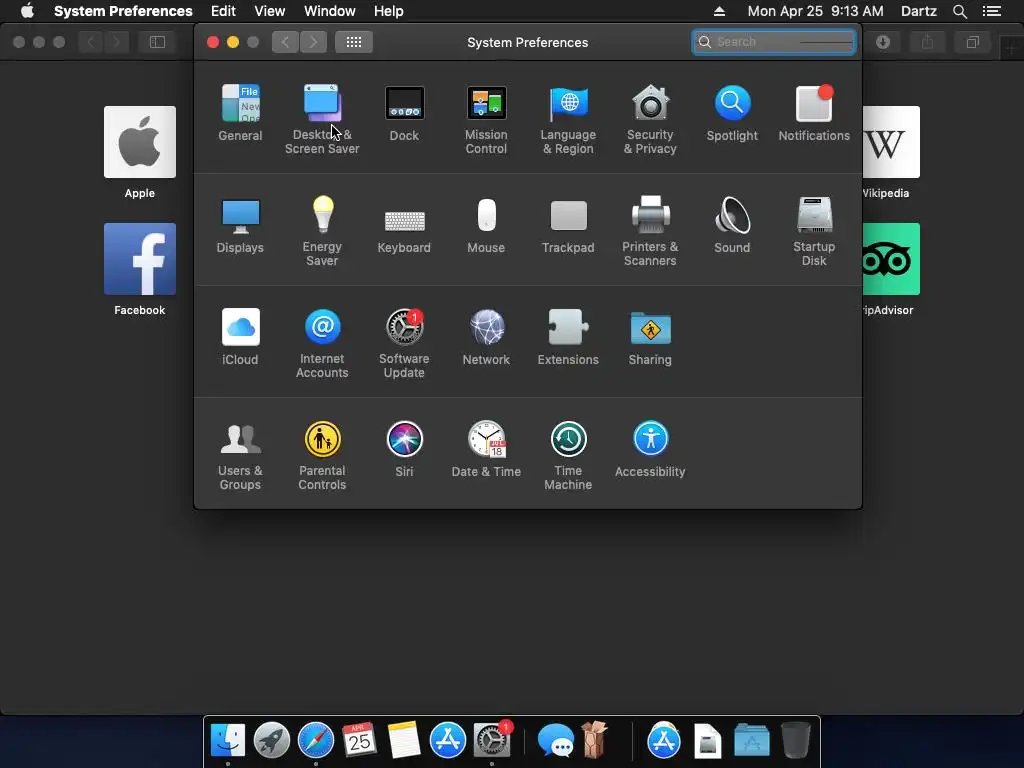
Task: Open Date & Time preferences
Action: tap(486, 449)
